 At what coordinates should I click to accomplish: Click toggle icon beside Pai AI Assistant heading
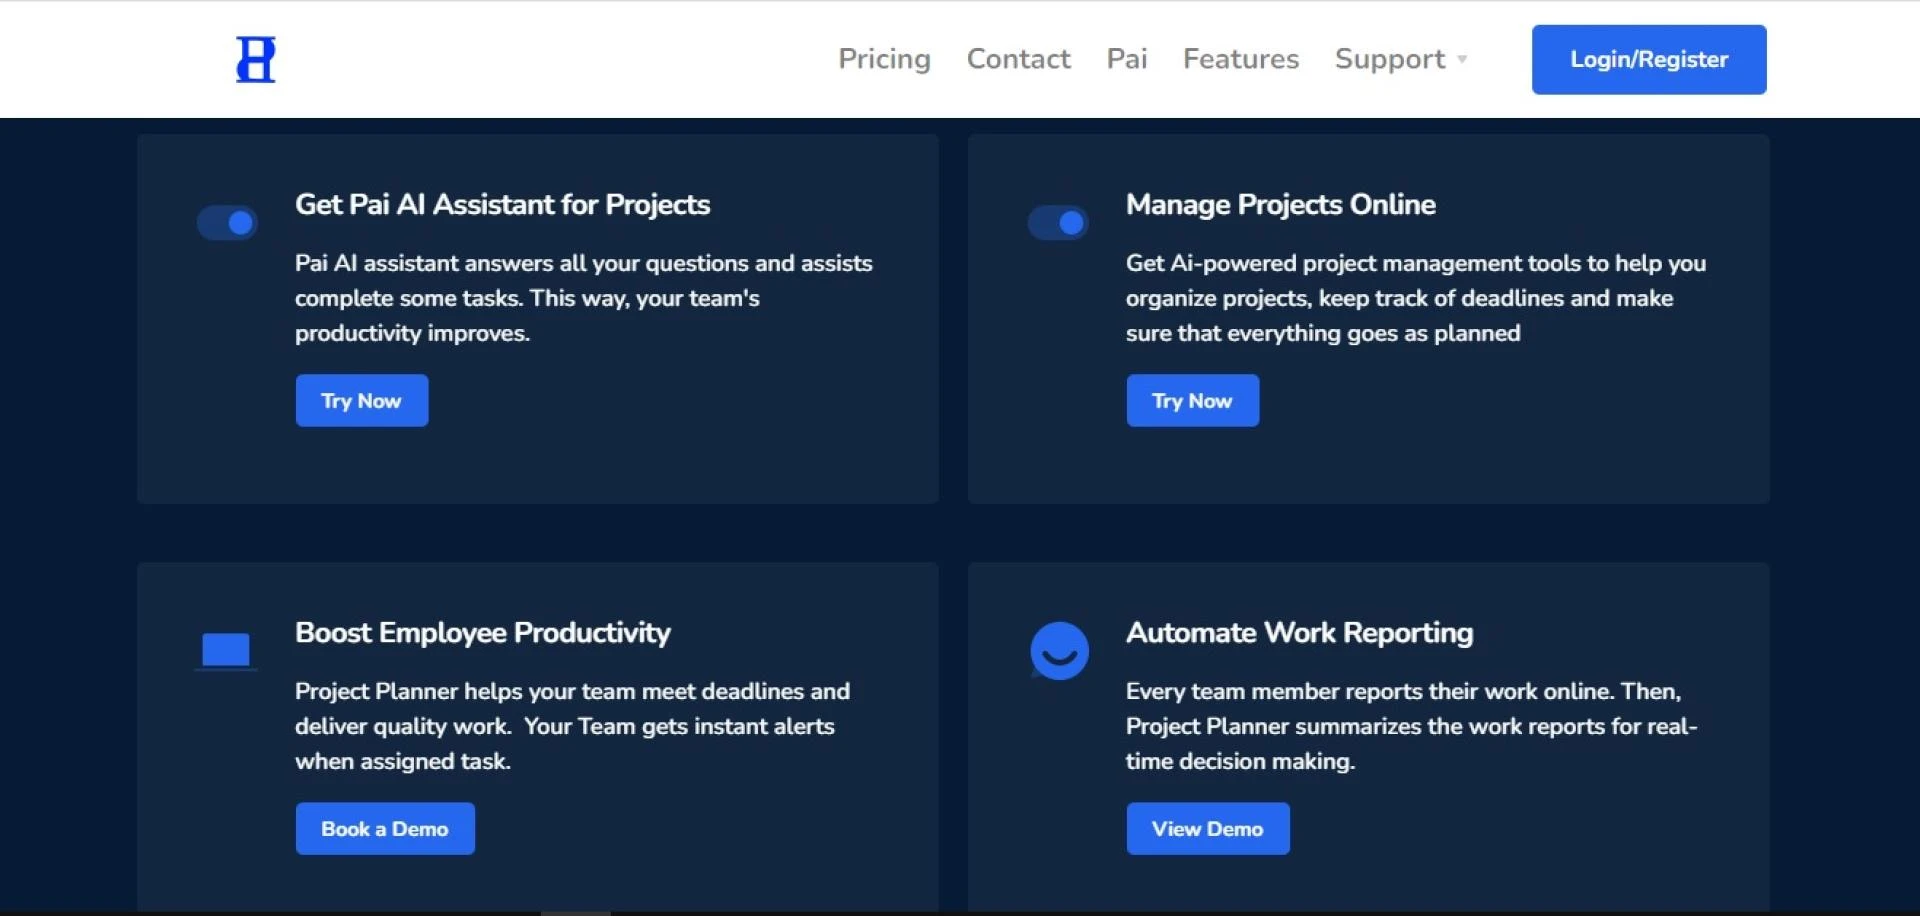pos(227,223)
